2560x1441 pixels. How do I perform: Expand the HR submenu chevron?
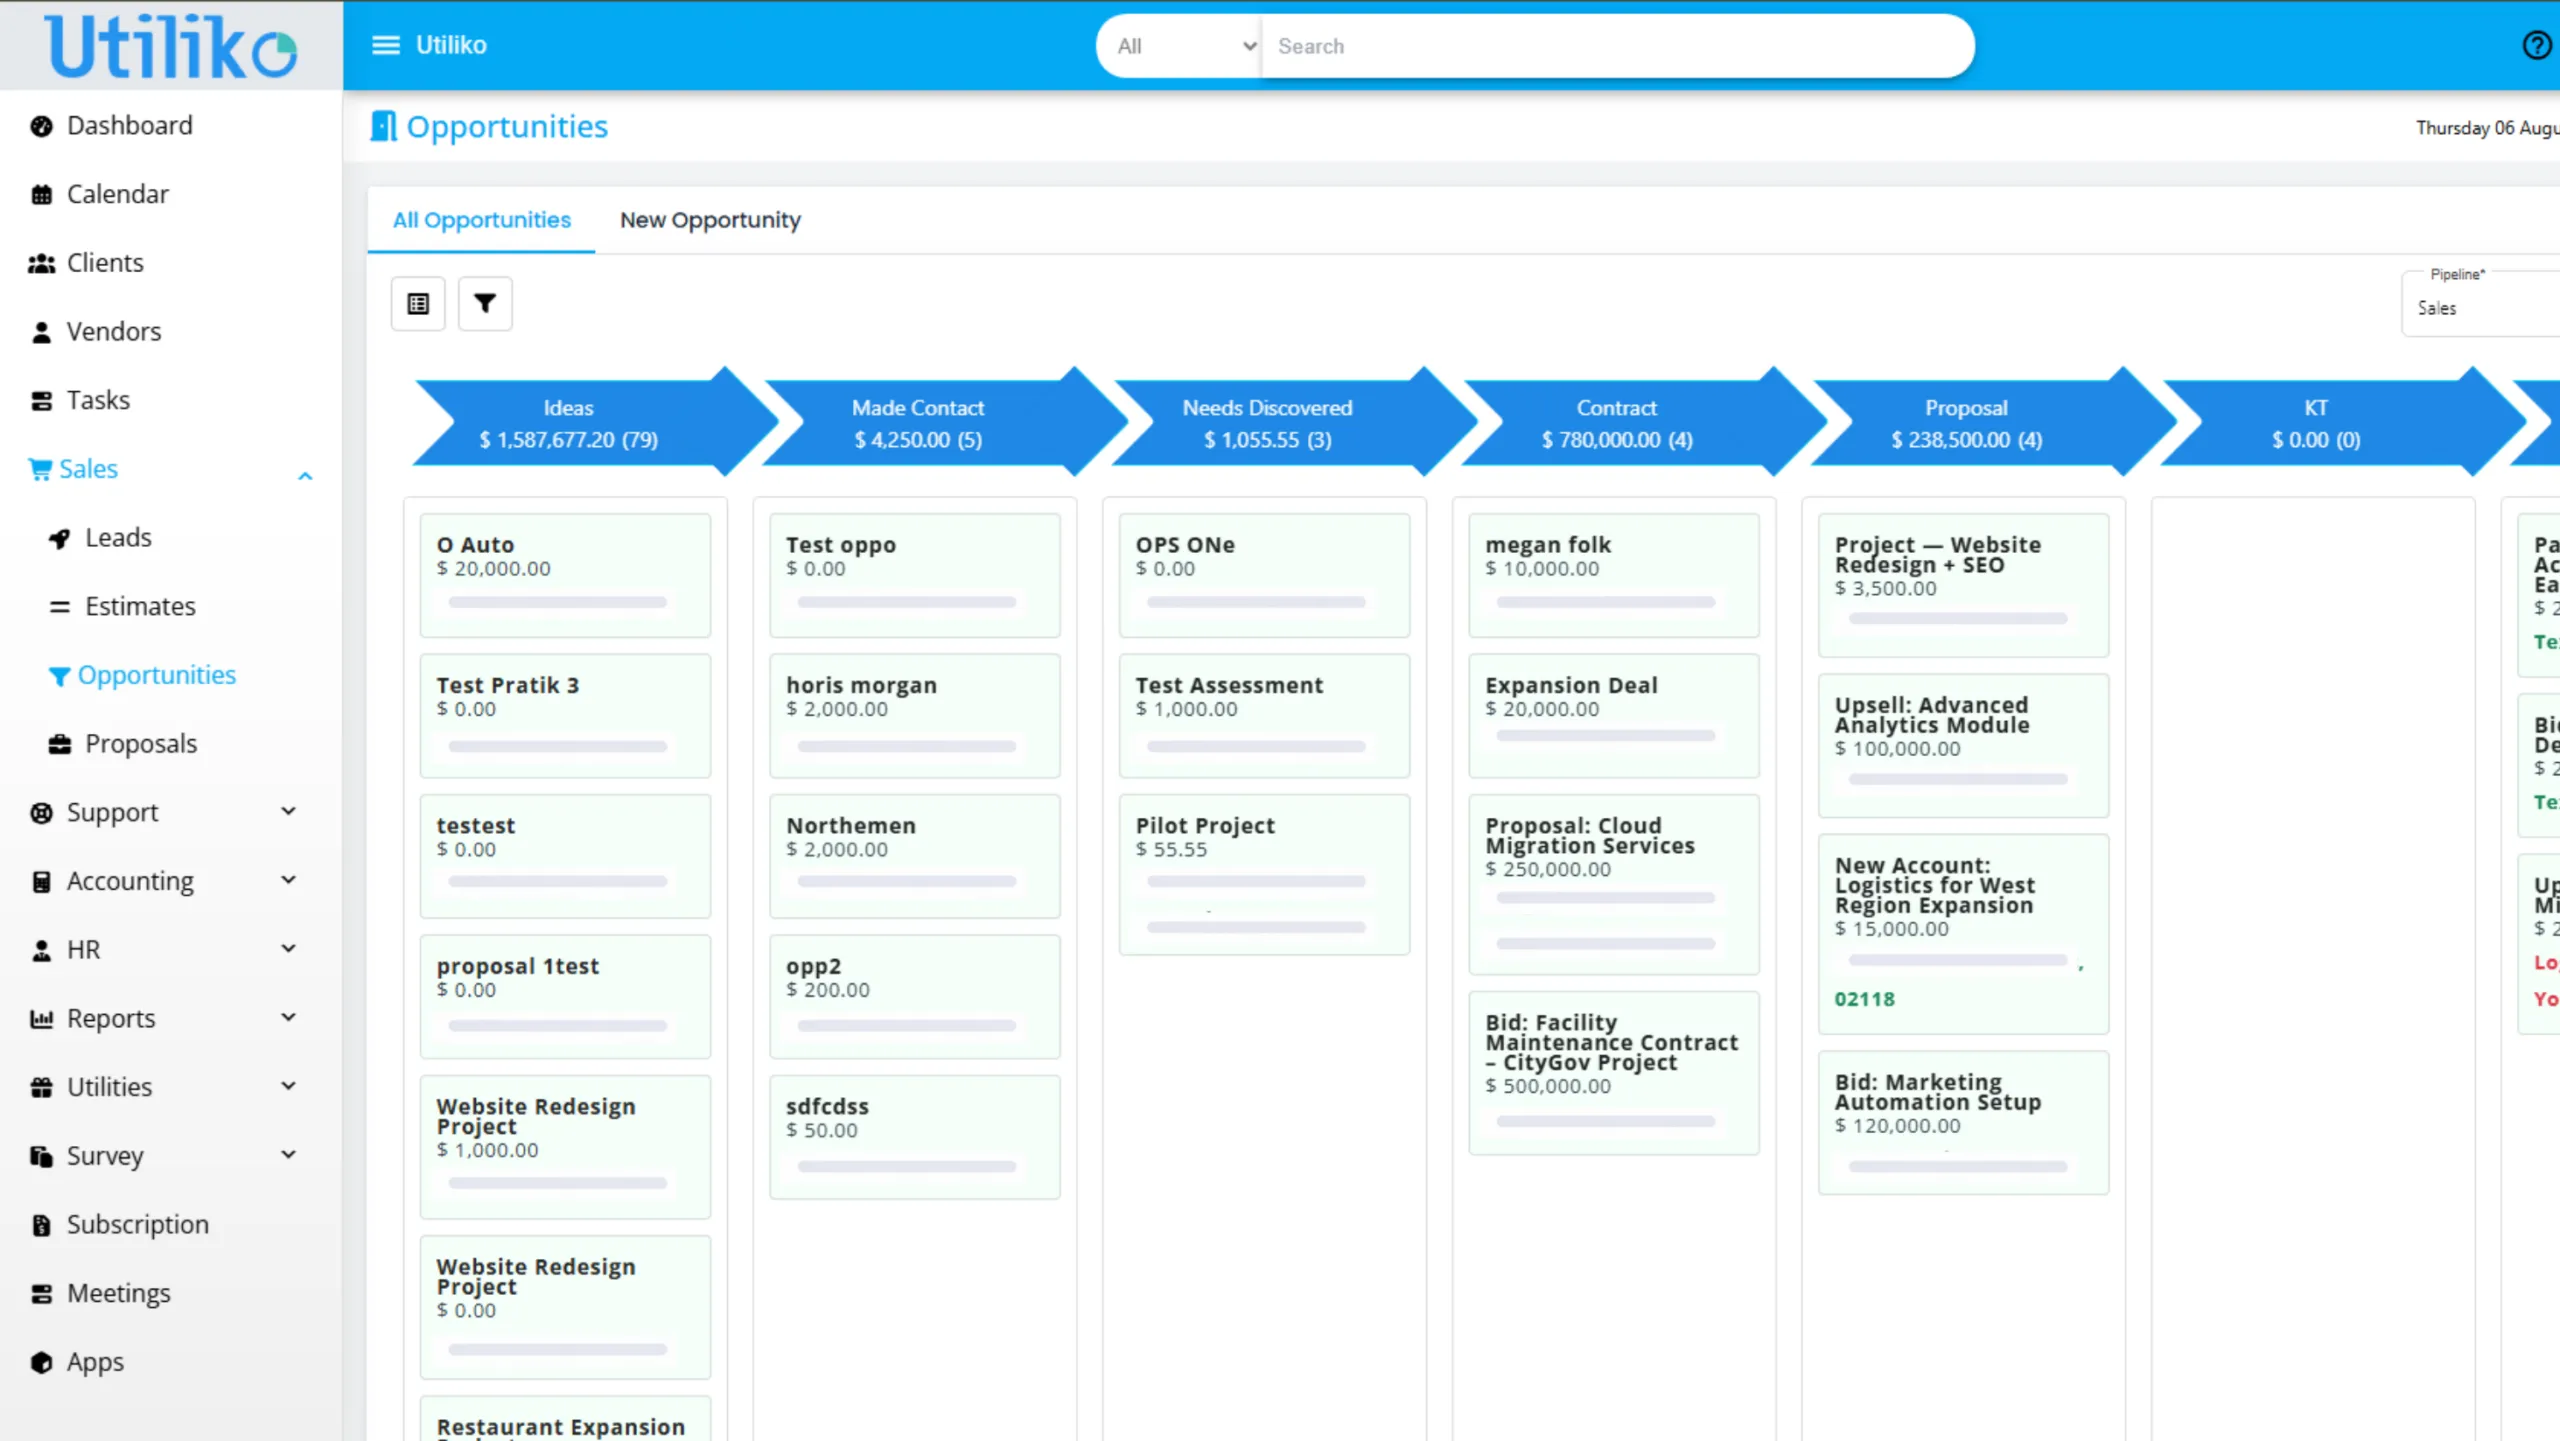coord(288,948)
